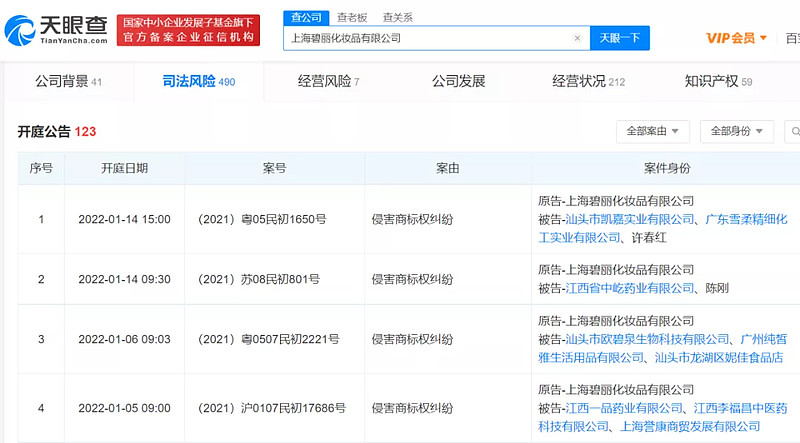Click hearing date 2022-01-06 09:03

coord(124,339)
